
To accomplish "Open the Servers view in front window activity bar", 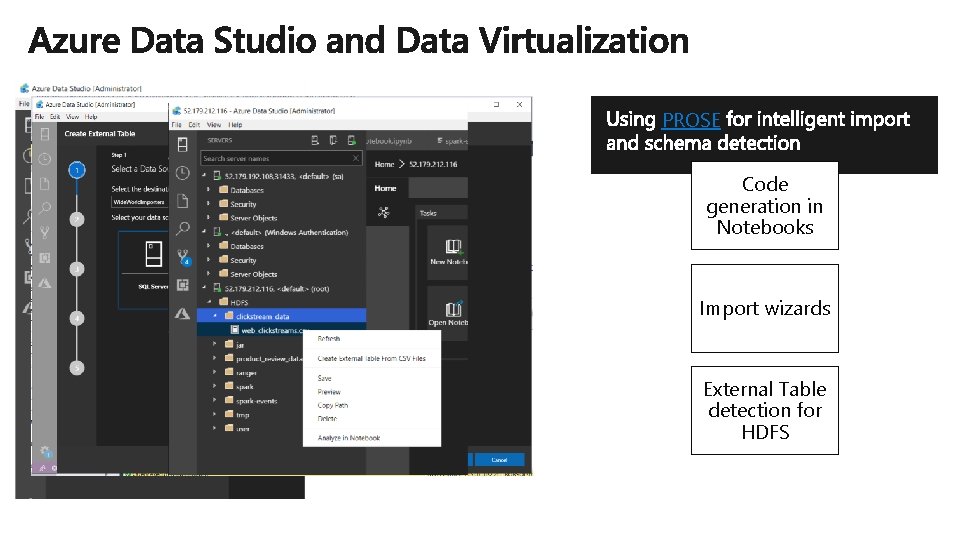I will coord(182,144).
